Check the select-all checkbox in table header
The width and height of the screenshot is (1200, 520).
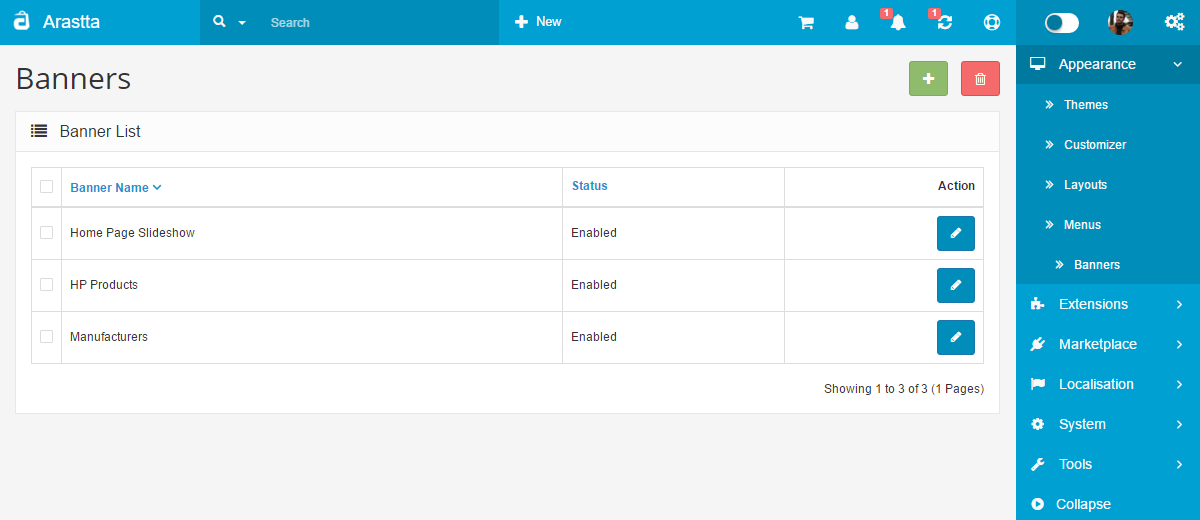point(46,186)
